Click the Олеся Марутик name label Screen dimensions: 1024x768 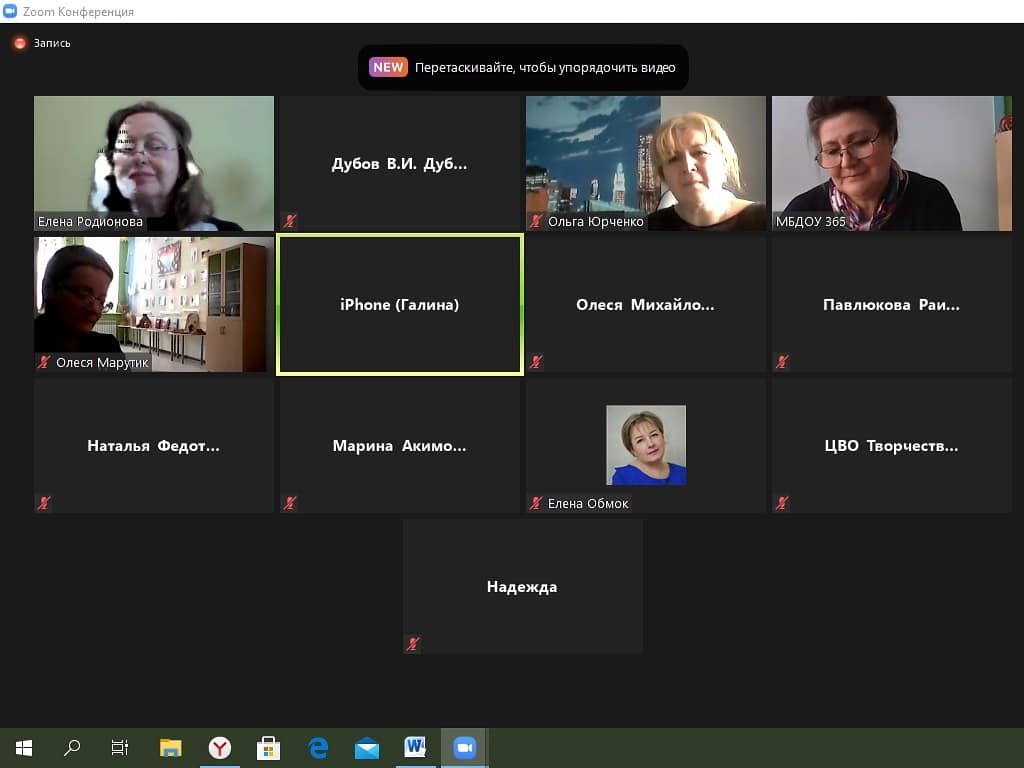point(103,362)
